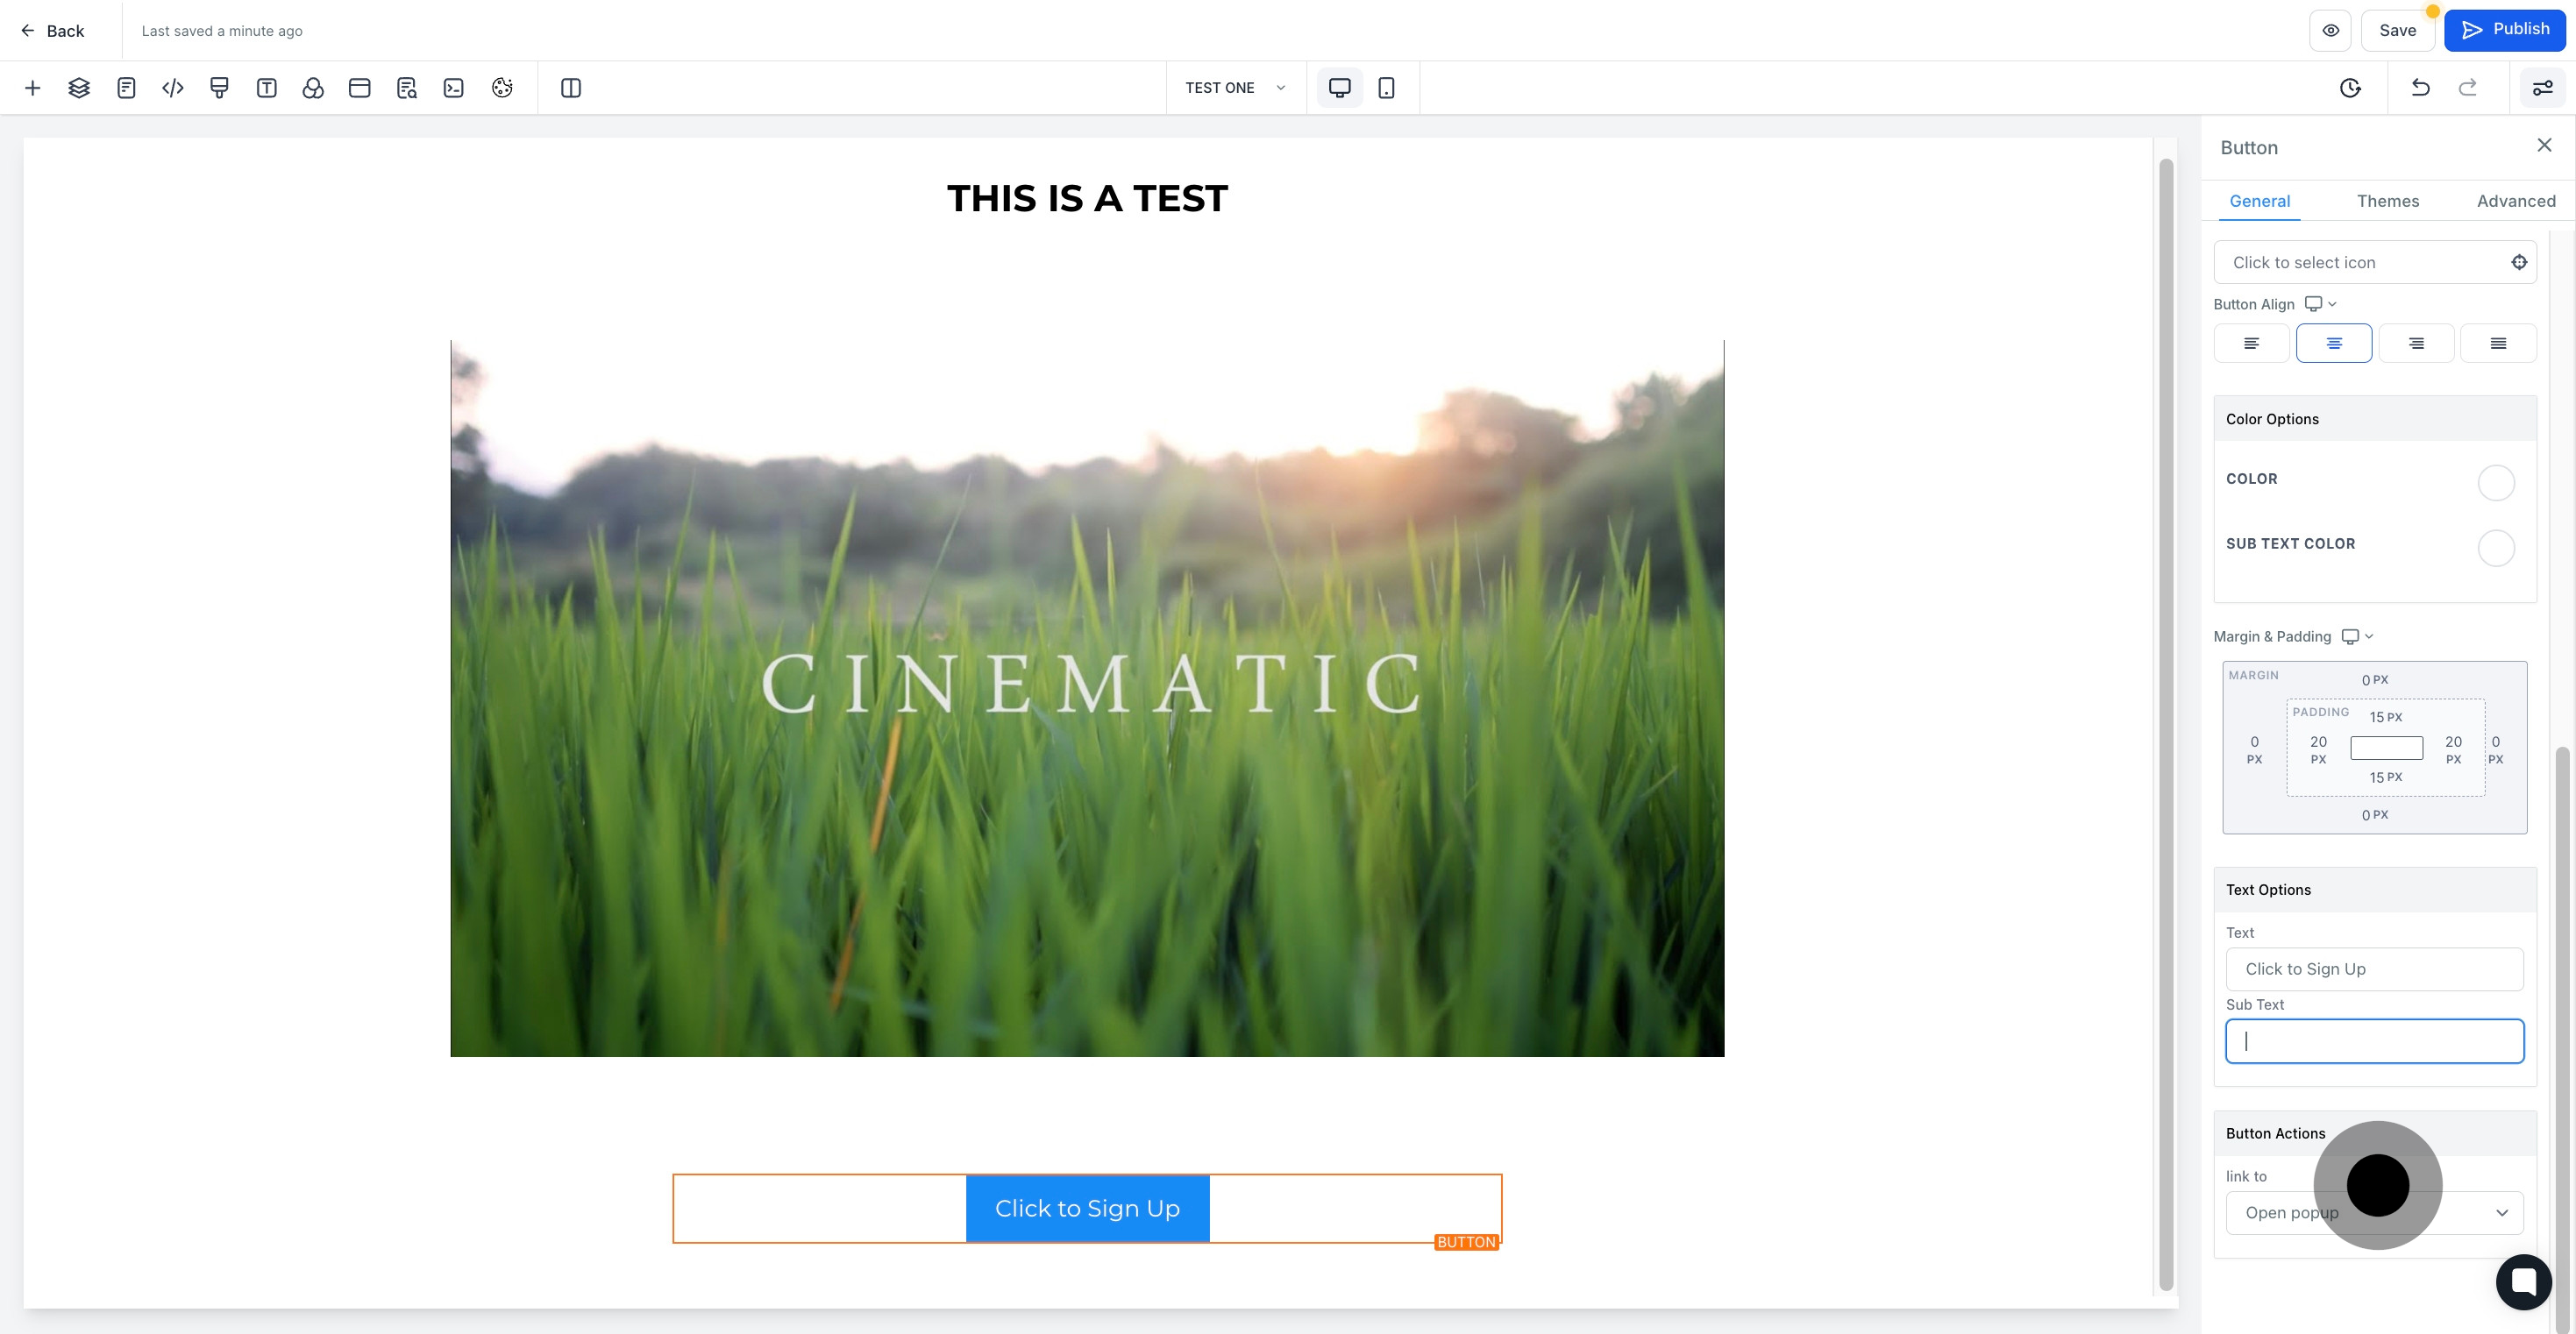2576x1334 pixels.
Task: Switch to the General tab
Action: click(x=2259, y=201)
